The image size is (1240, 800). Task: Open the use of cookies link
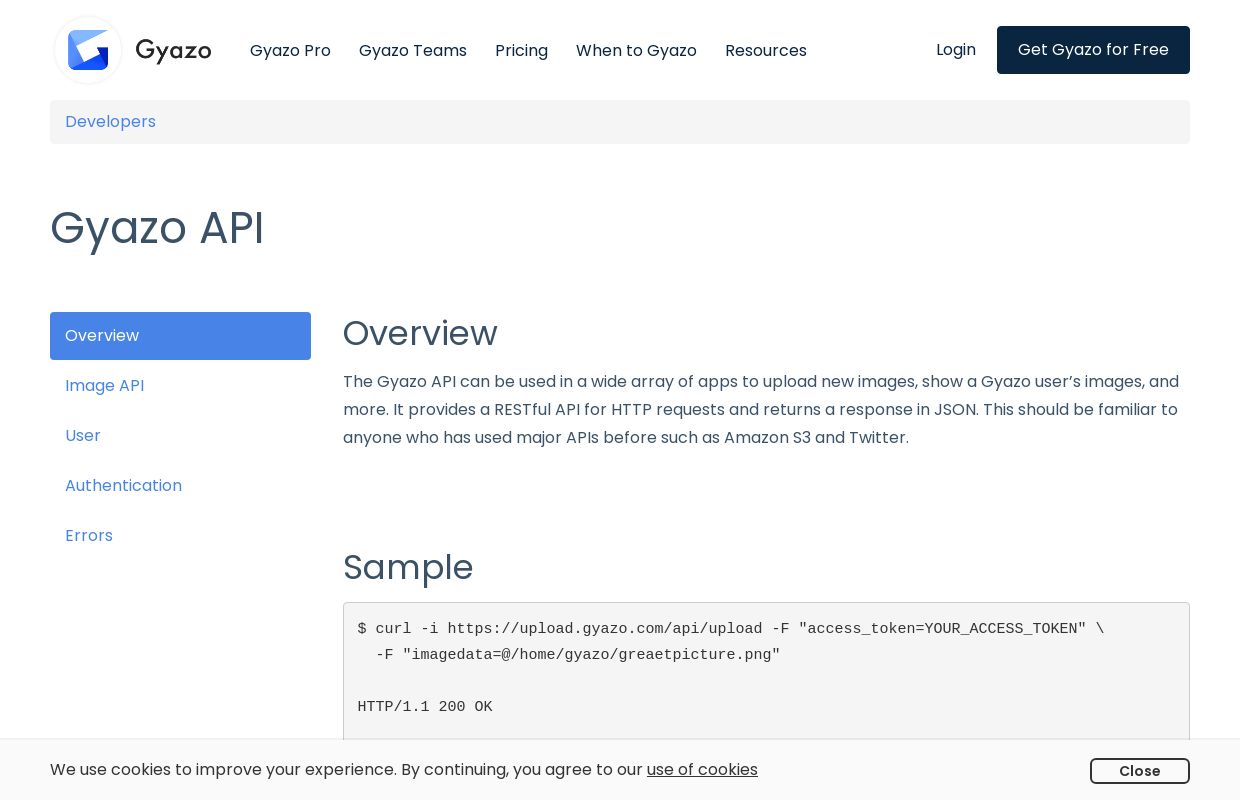pos(702,770)
